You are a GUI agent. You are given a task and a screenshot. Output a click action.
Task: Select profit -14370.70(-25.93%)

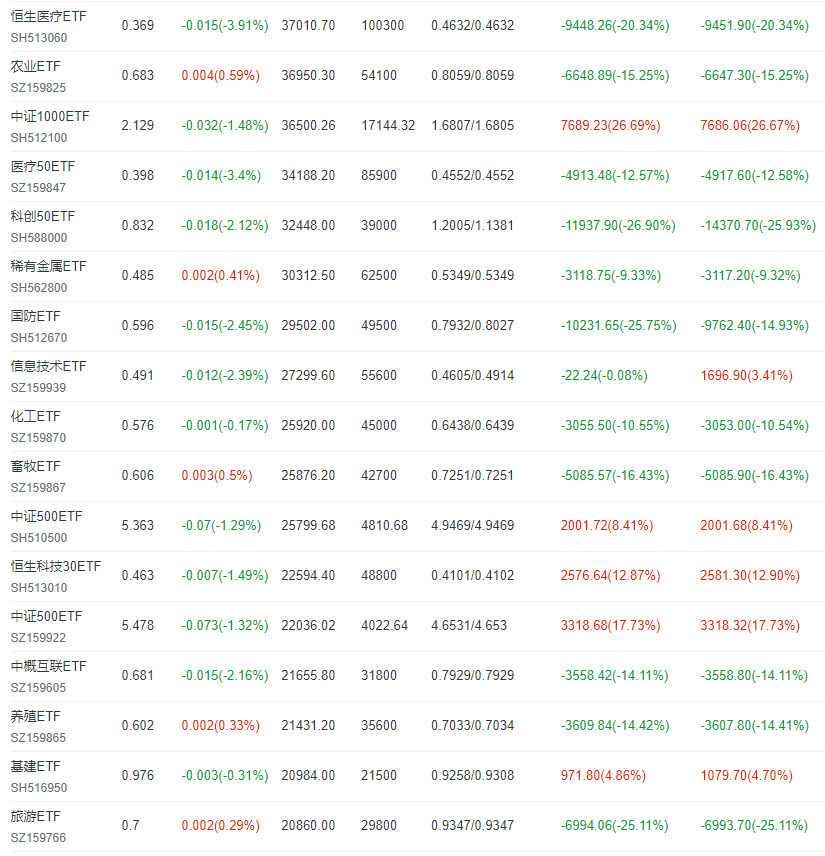point(758,225)
